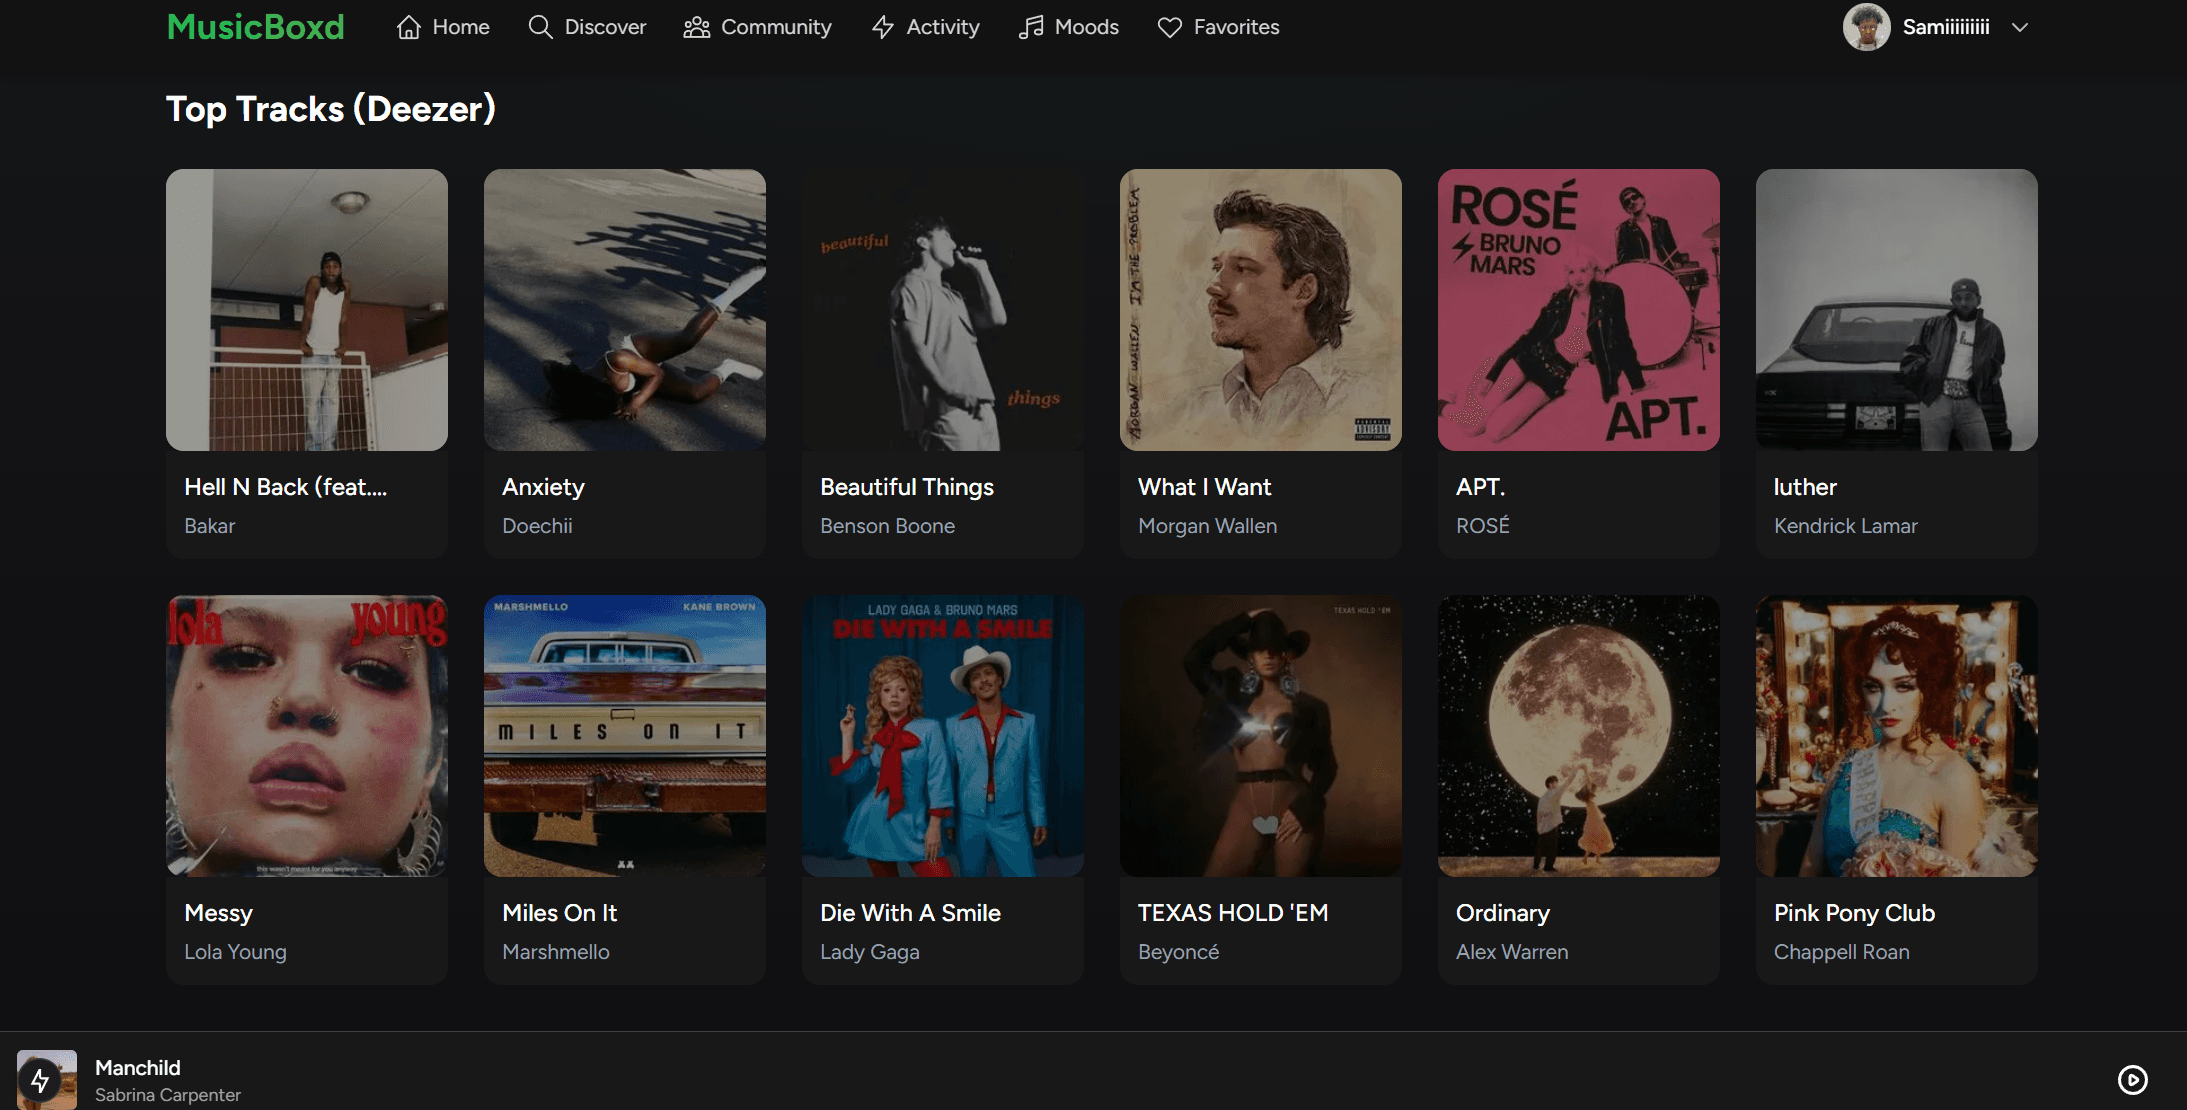Click the Ordinary track title
Image resolution: width=2187 pixels, height=1110 pixels.
pyautogui.click(x=1503, y=913)
